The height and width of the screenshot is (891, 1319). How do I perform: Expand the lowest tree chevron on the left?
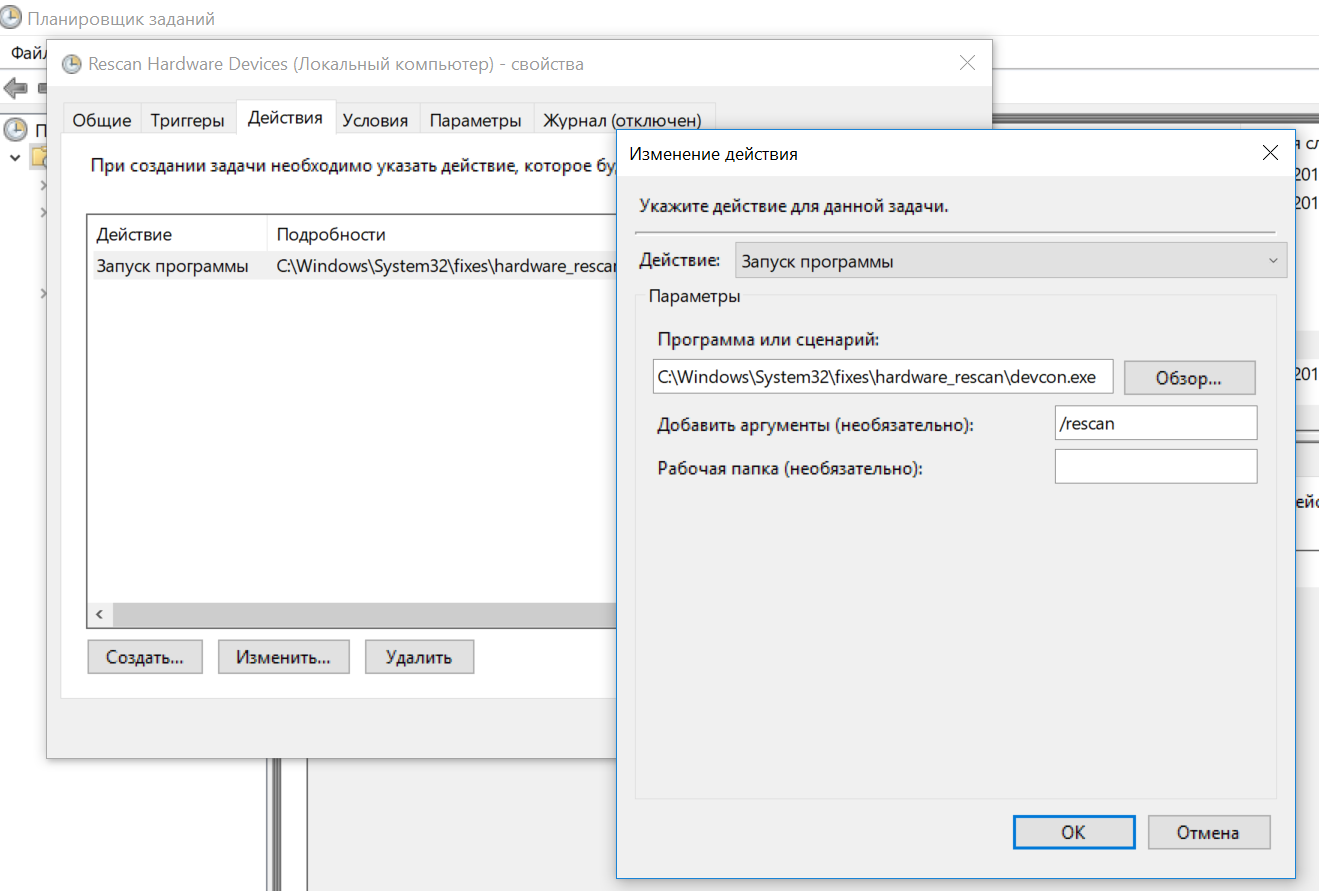(46, 290)
